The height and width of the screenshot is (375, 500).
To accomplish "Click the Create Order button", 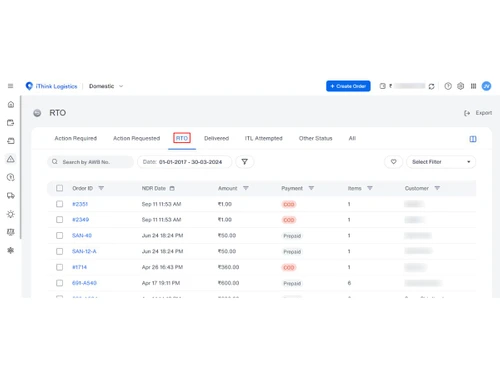I will tap(348, 86).
